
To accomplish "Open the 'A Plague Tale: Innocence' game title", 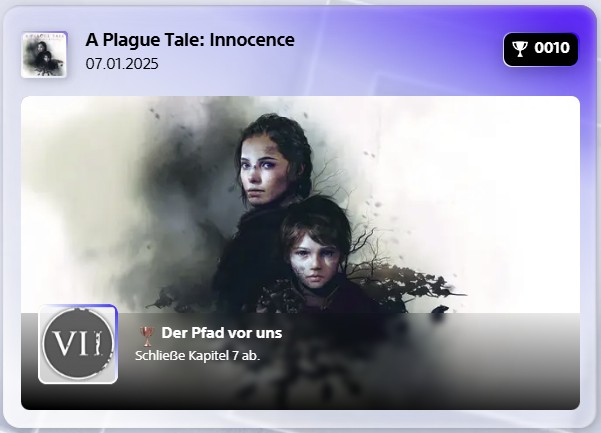I will pyautogui.click(x=190, y=40).
